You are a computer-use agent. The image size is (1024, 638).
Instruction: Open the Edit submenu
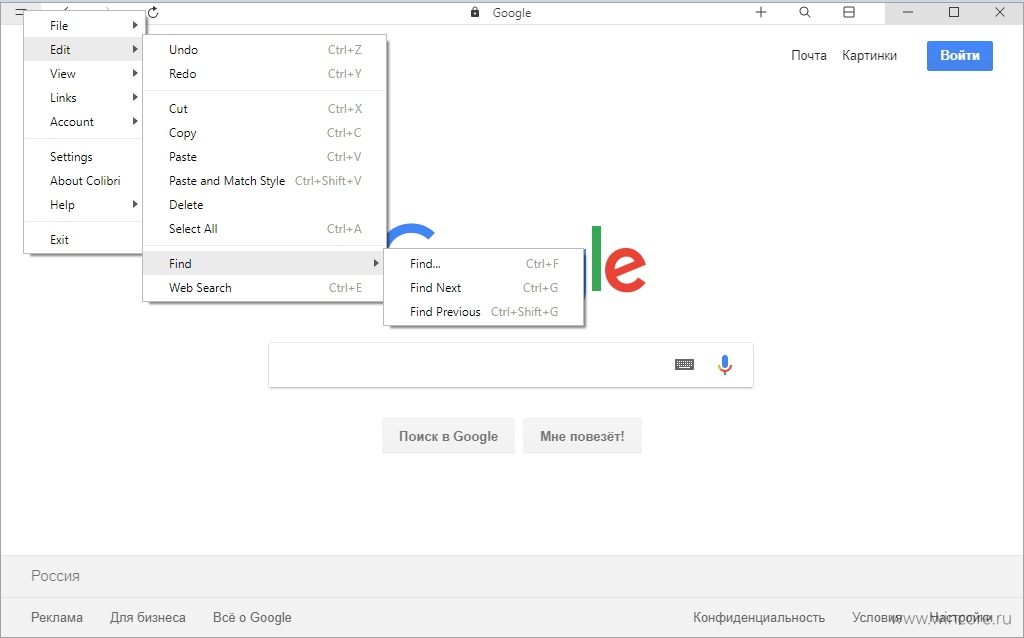(x=84, y=50)
